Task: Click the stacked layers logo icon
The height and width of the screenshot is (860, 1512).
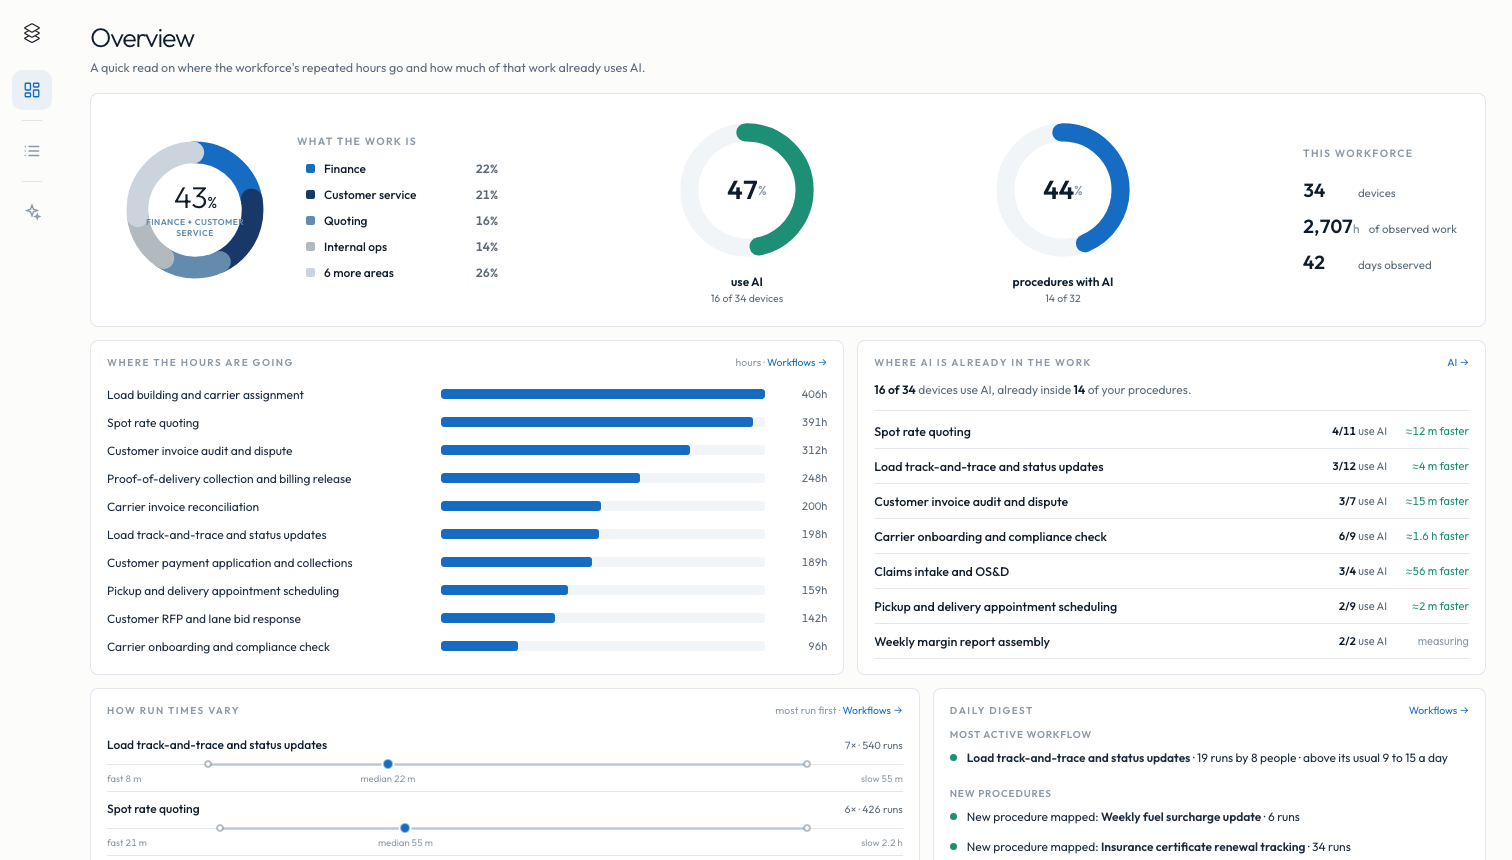Action: (x=32, y=33)
